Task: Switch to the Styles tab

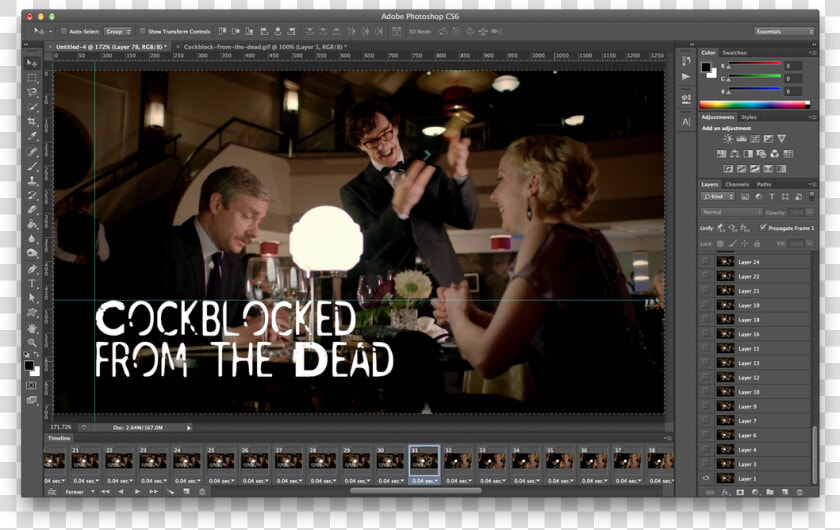Action: (x=748, y=117)
